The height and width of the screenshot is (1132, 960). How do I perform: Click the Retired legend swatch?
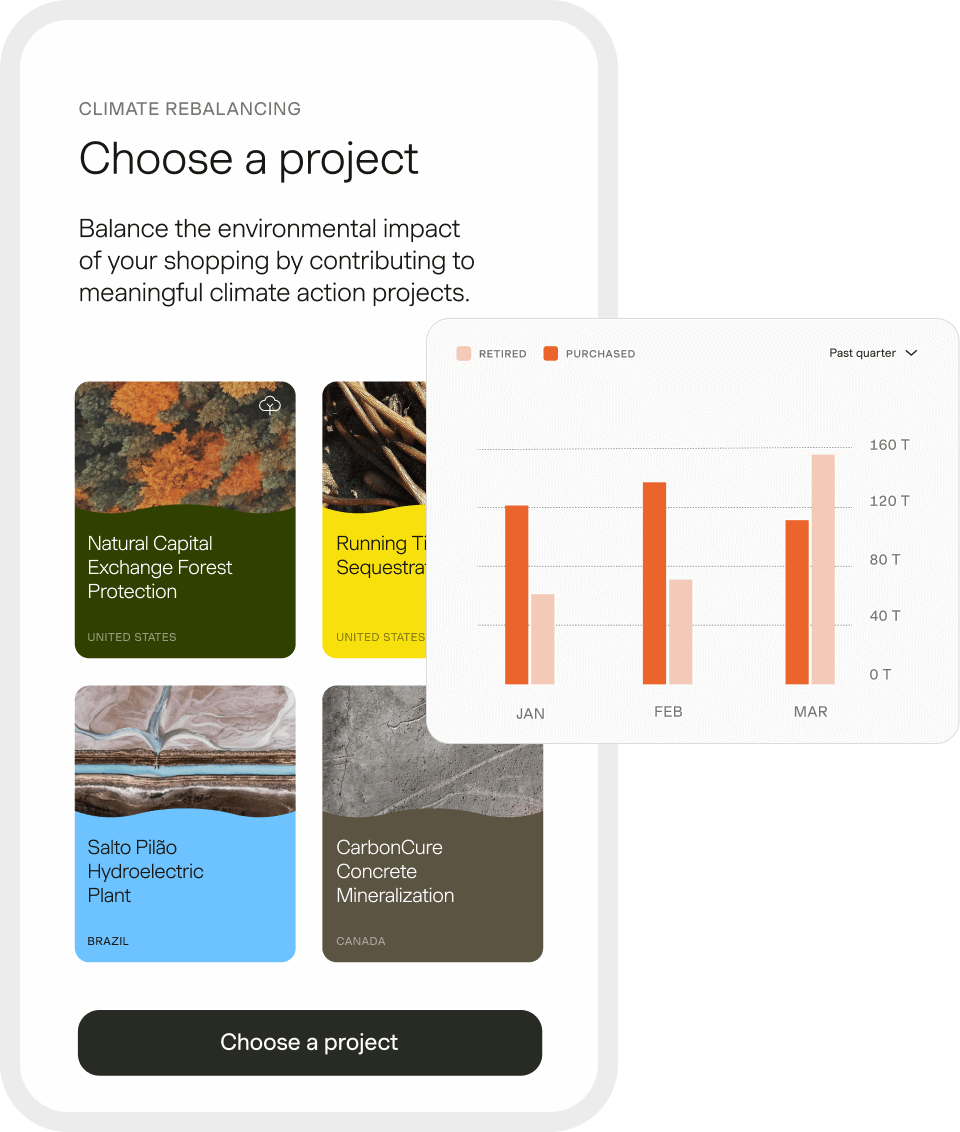click(x=464, y=353)
